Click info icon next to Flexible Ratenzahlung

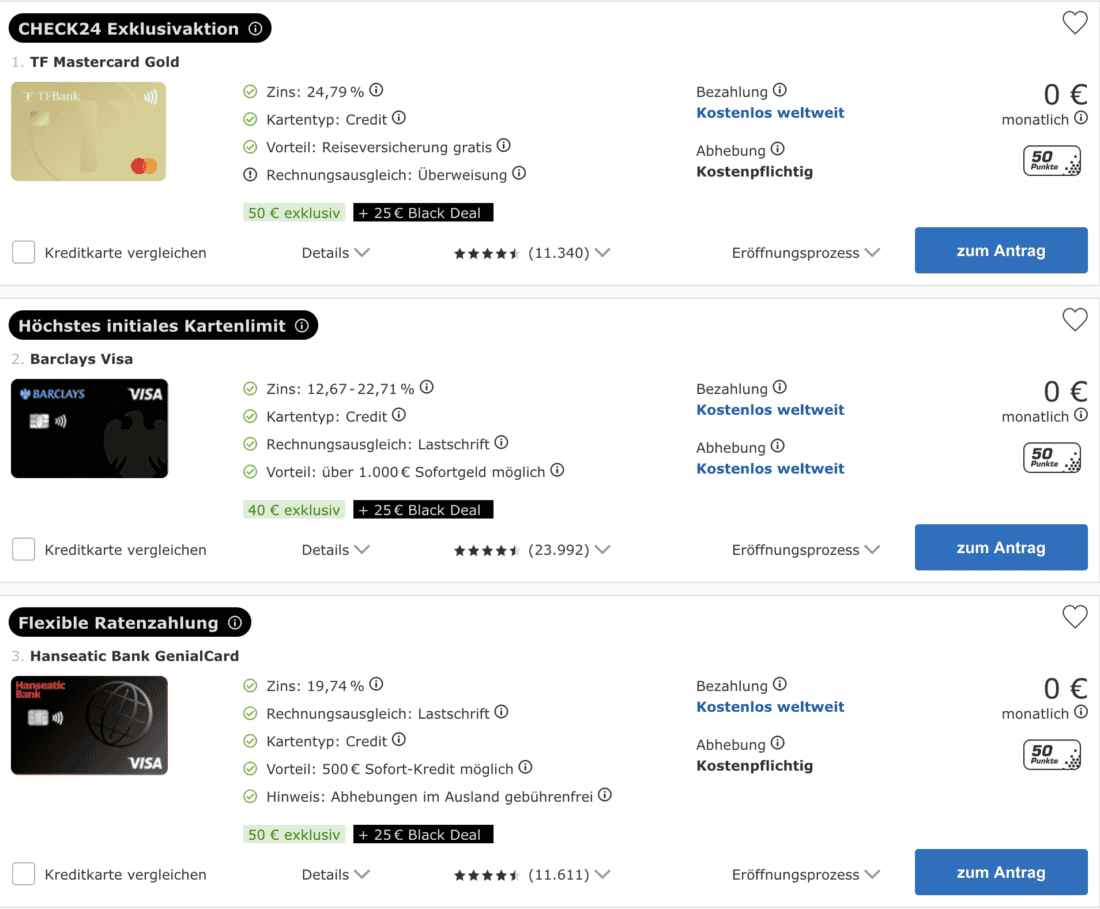235,623
